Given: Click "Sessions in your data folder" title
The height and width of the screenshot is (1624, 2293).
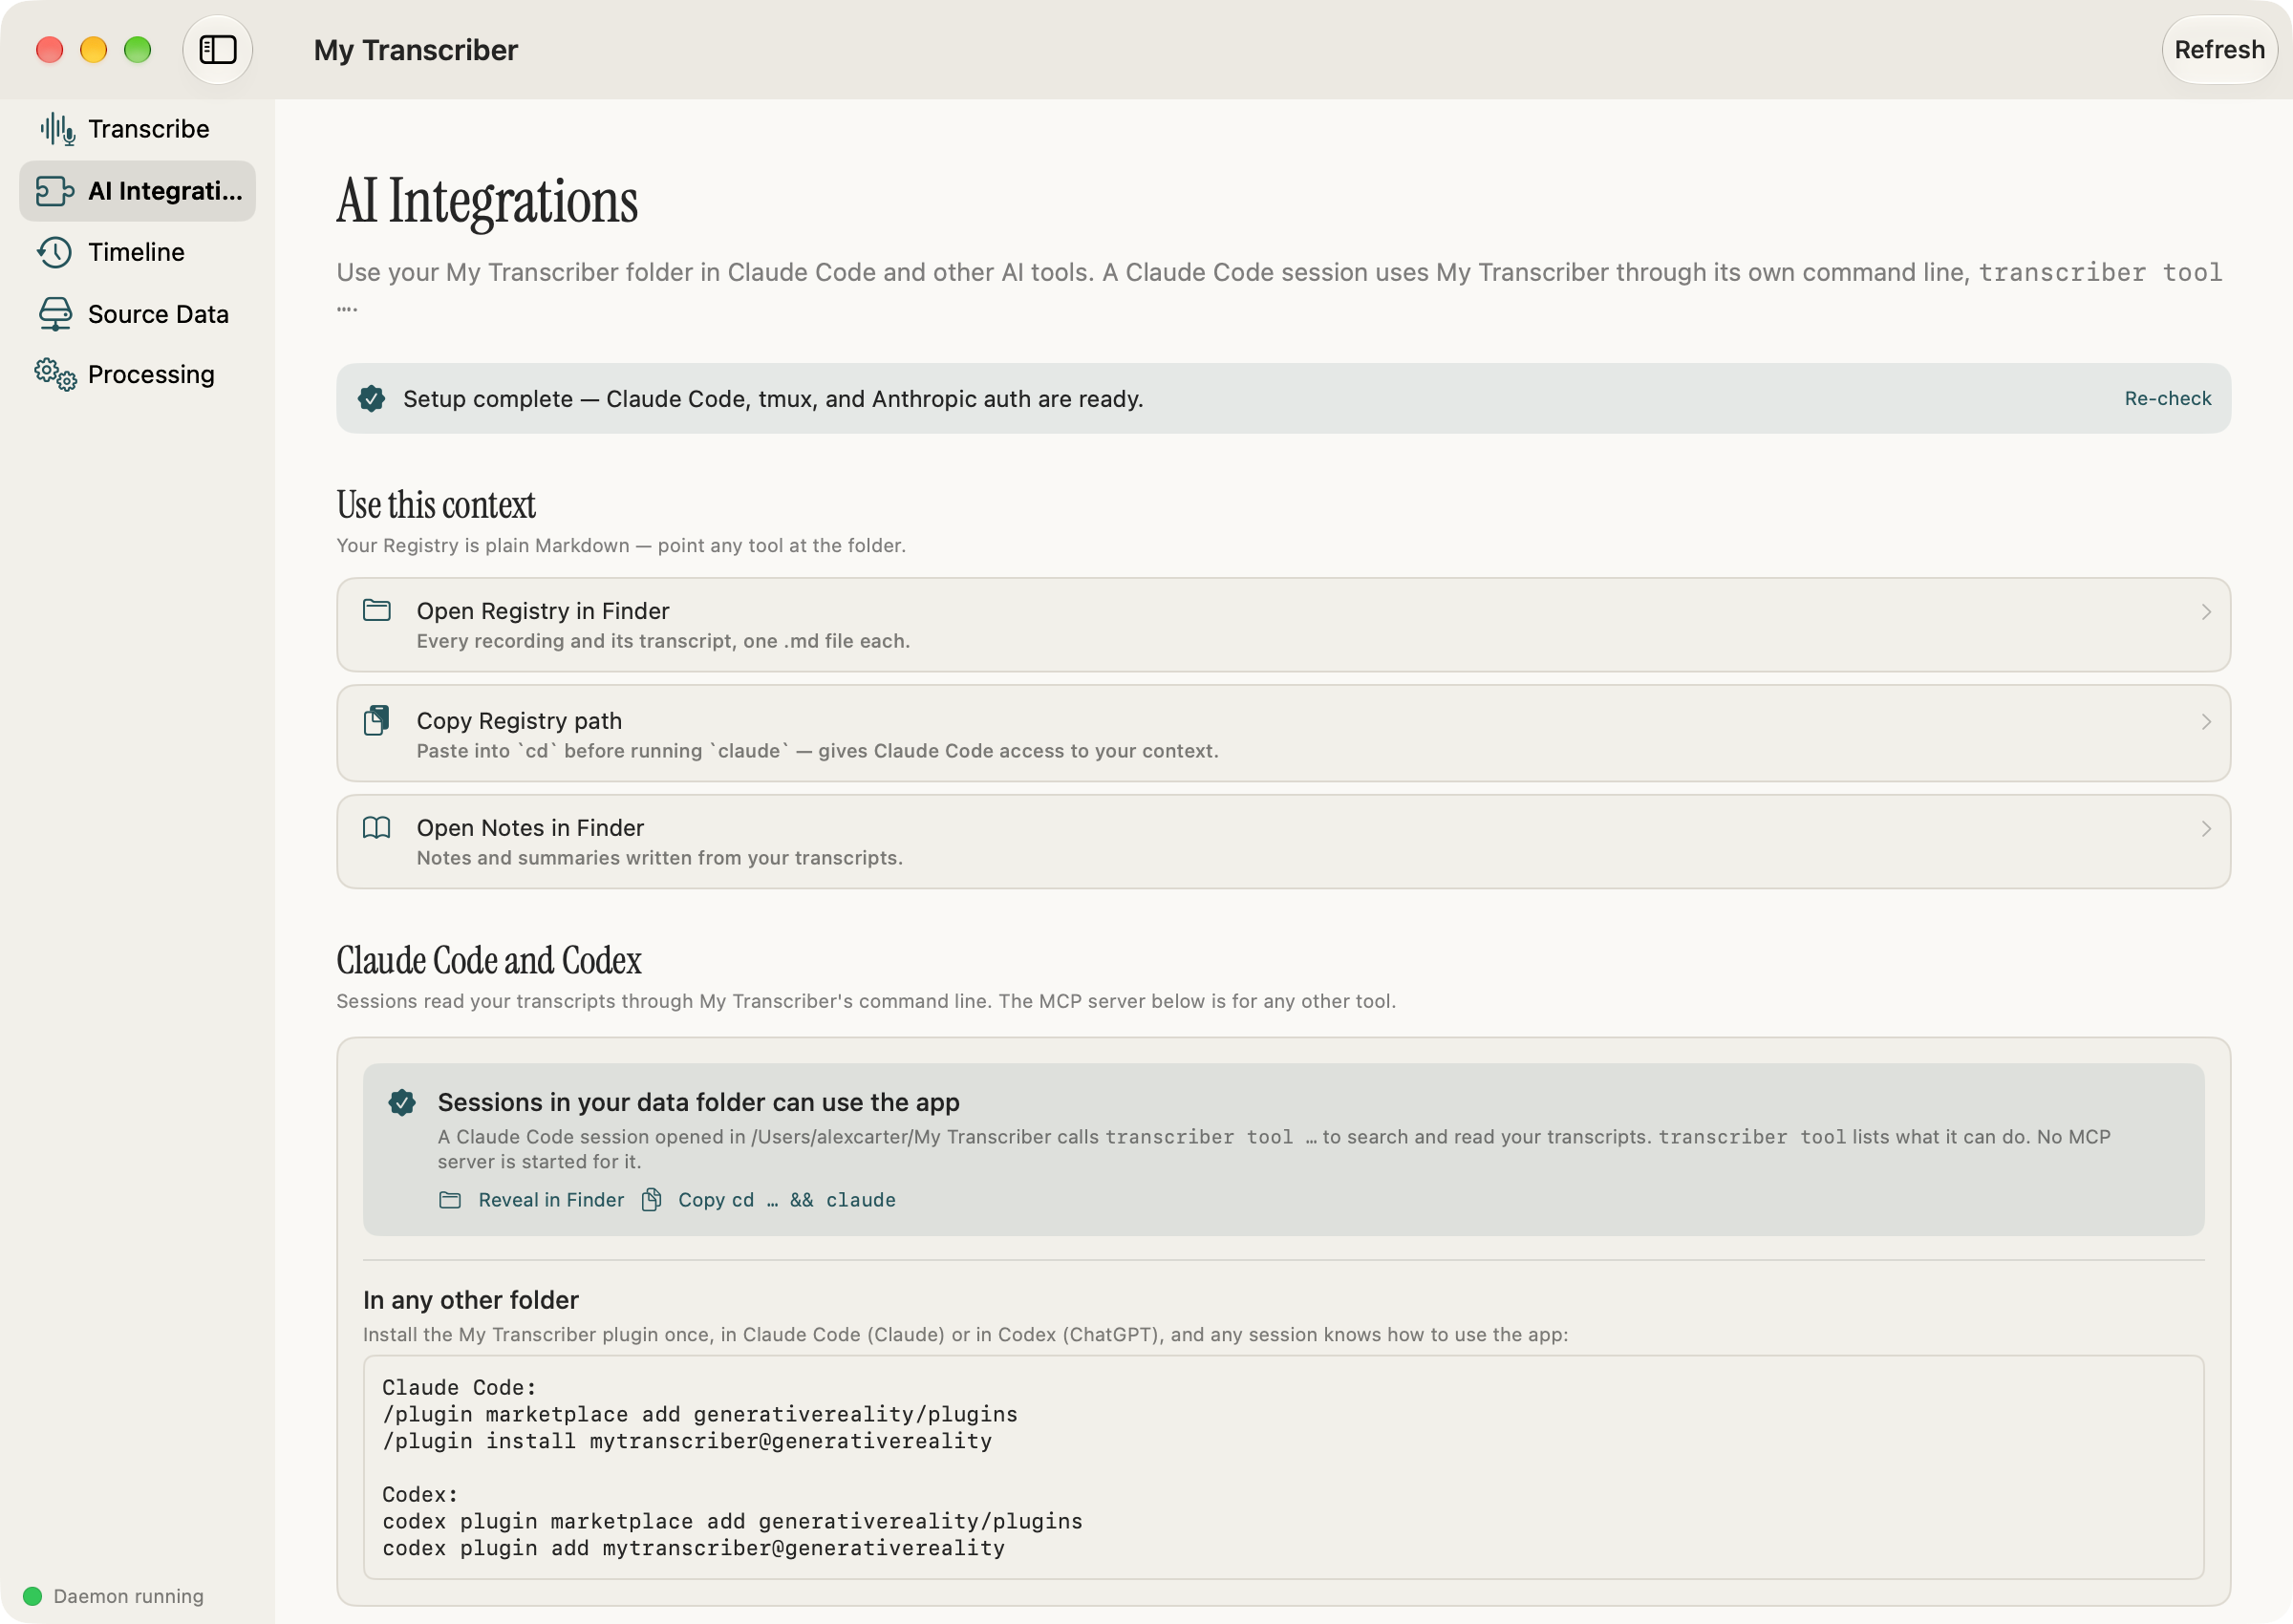Looking at the screenshot, I should click(x=698, y=1101).
